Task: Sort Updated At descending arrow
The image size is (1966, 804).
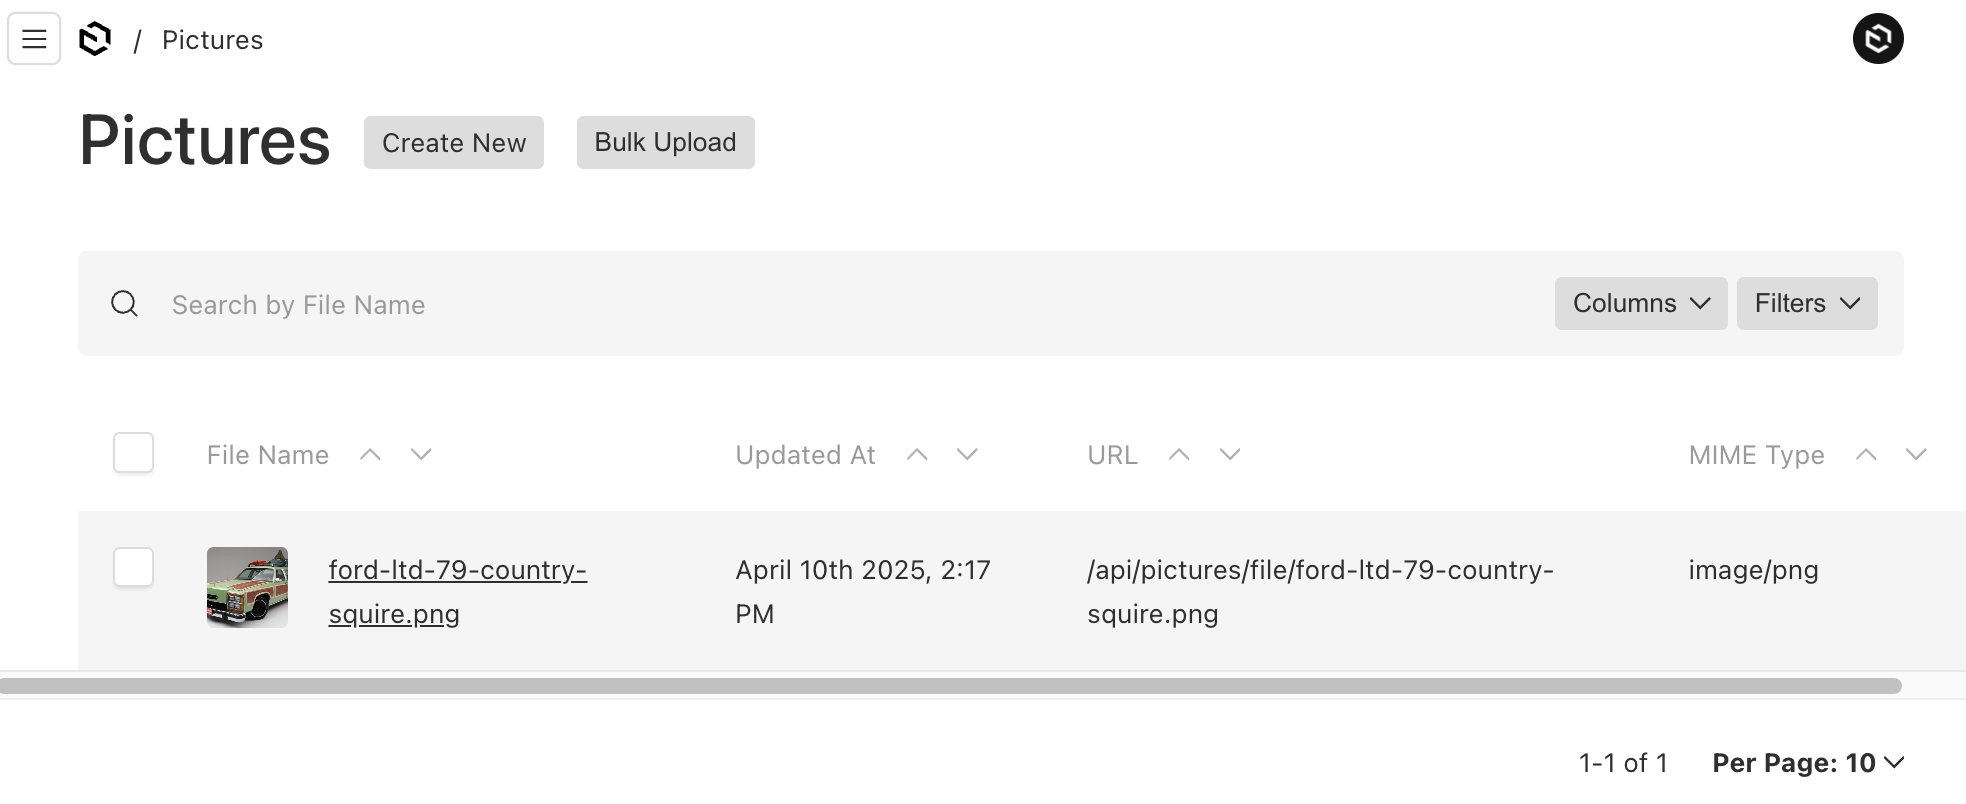Action: 967,455
